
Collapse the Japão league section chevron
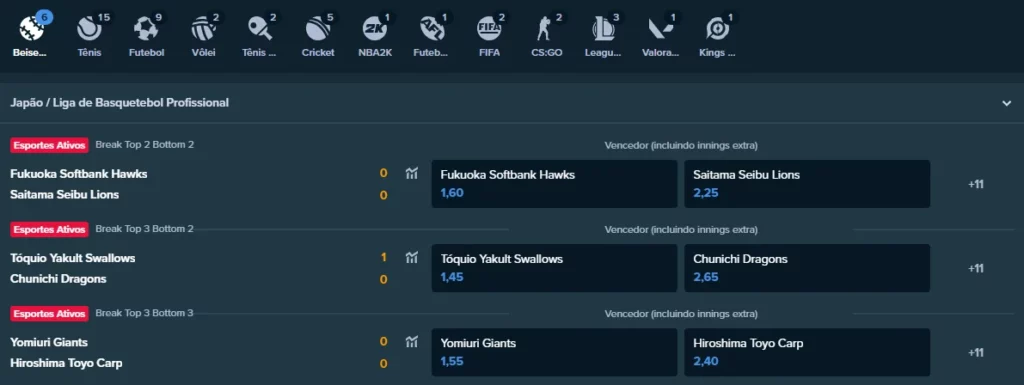click(x=1006, y=103)
